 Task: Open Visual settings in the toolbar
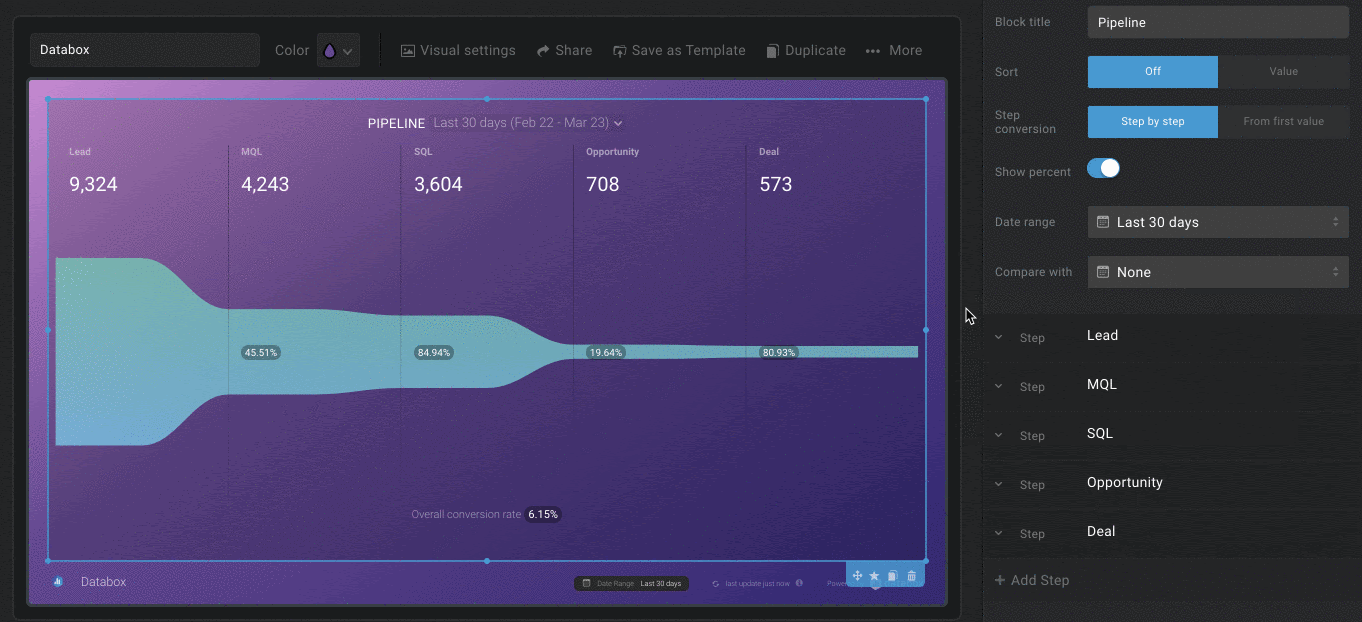(458, 50)
